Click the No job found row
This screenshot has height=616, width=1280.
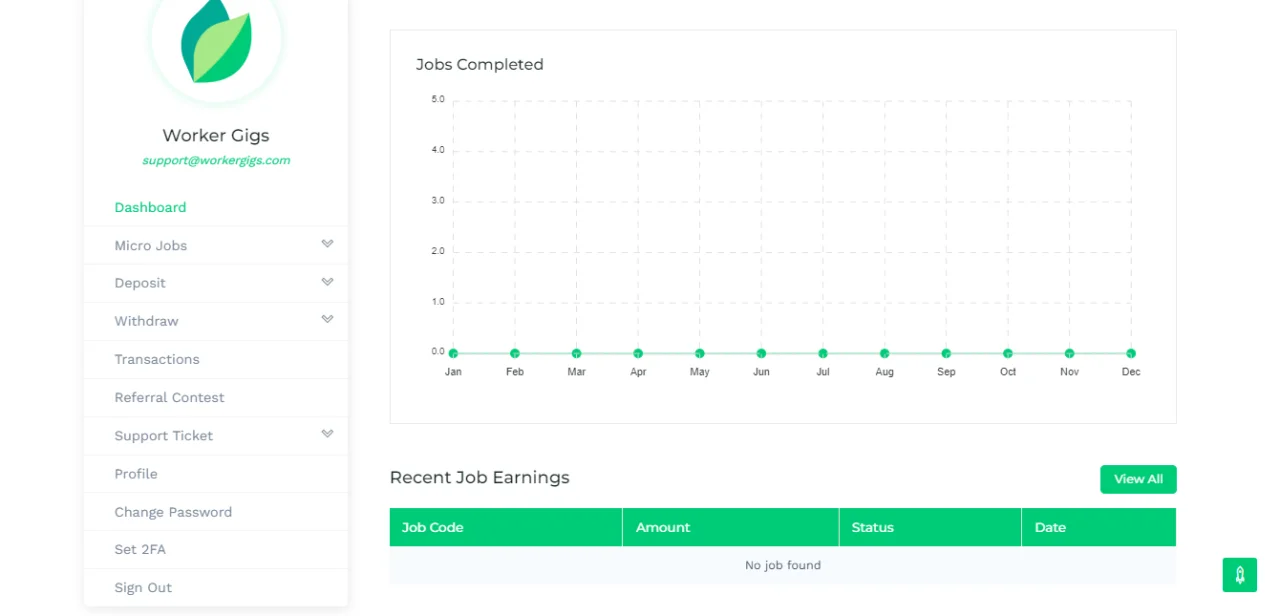click(783, 565)
